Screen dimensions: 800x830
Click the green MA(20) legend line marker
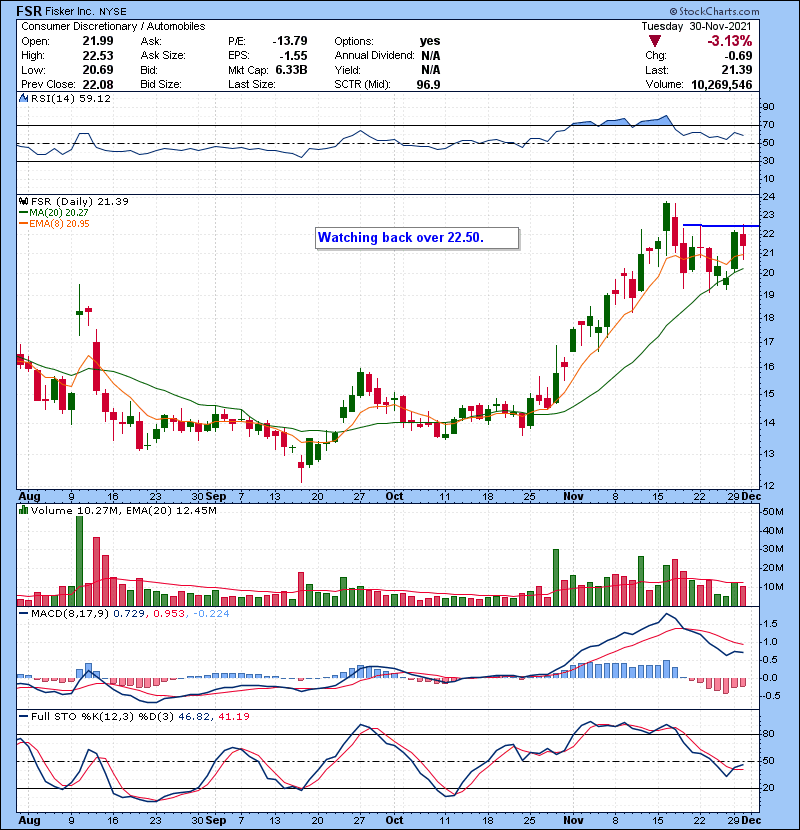pyautogui.click(x=24, y=212)
